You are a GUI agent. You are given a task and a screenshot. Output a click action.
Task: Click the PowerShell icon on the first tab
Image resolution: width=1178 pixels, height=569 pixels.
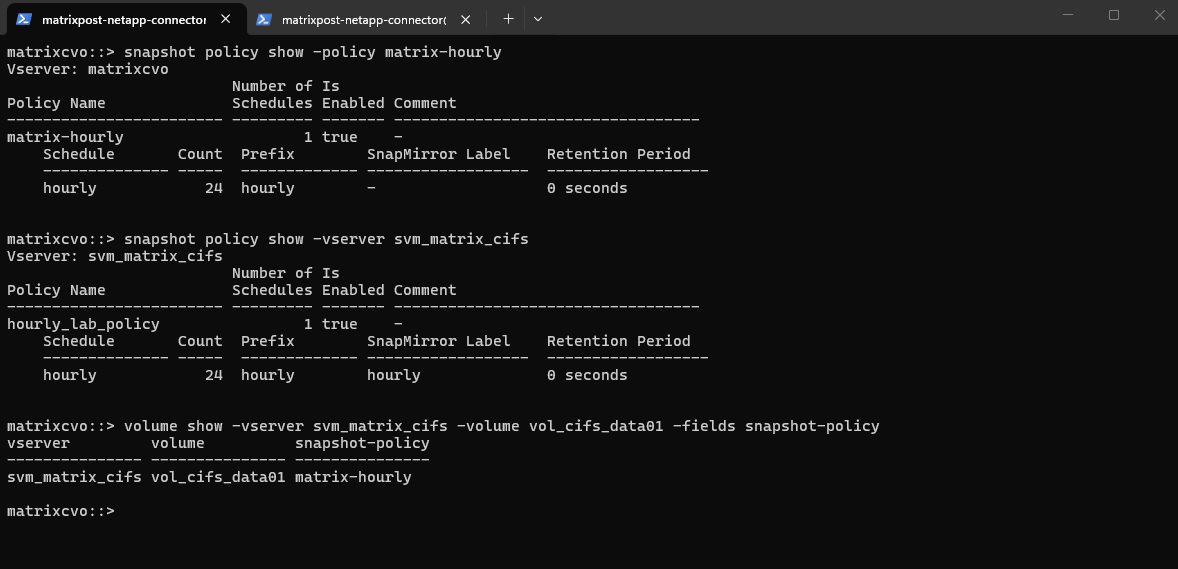[x=24, y=19]
